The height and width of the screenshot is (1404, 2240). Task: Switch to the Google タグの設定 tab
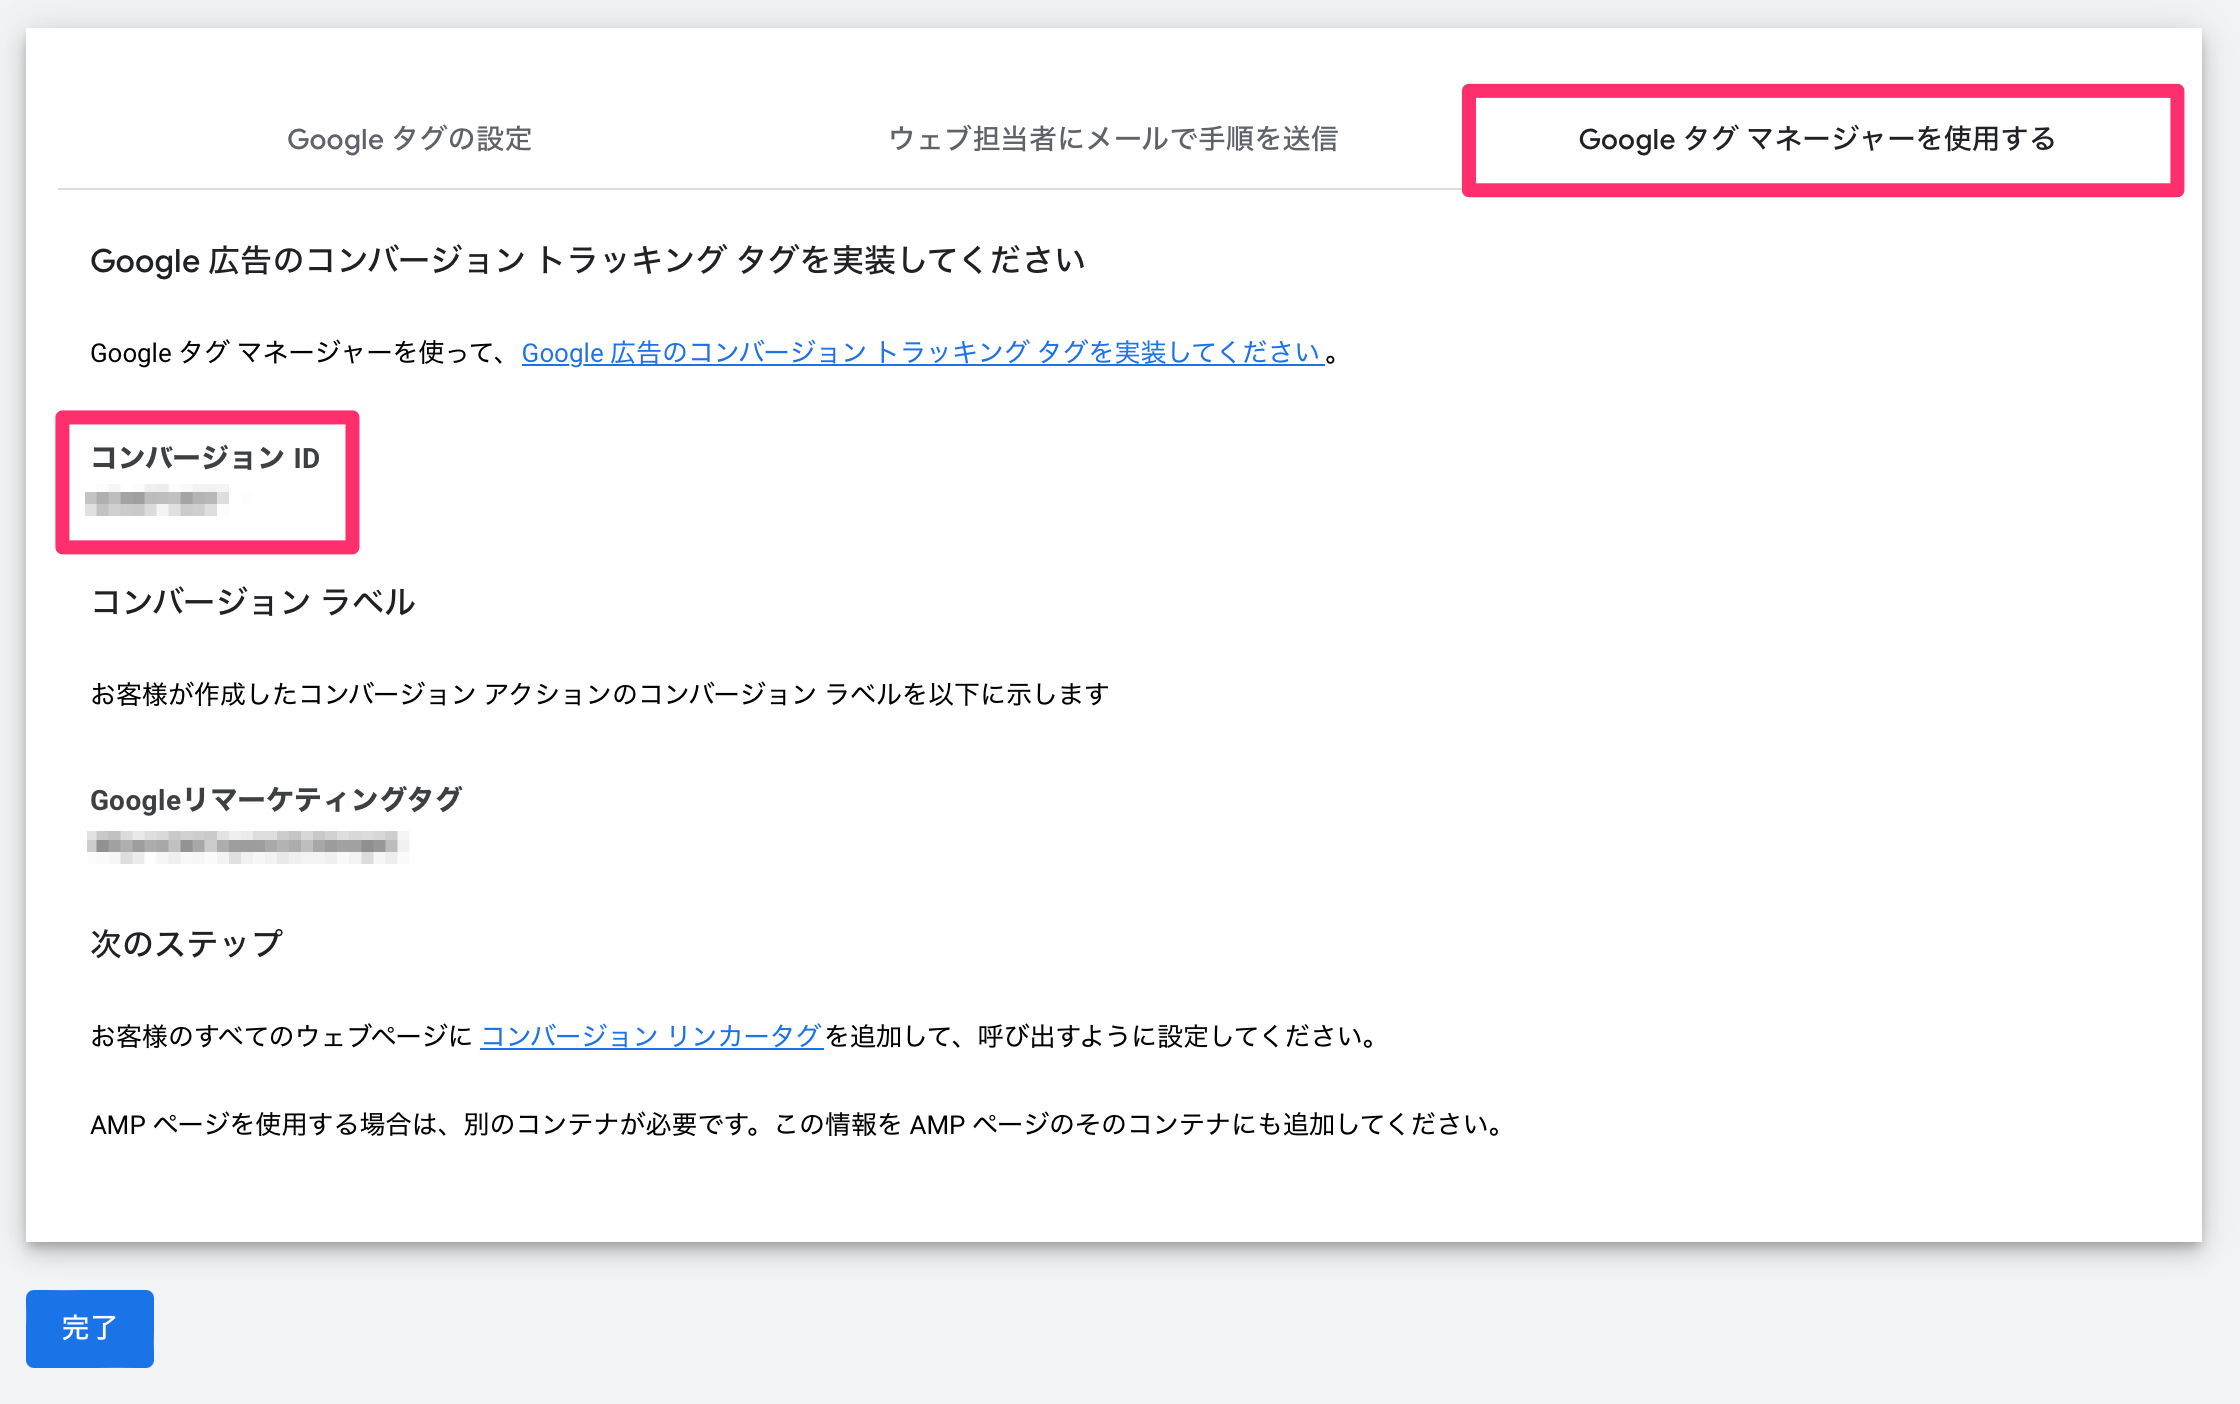click(409, 139)
